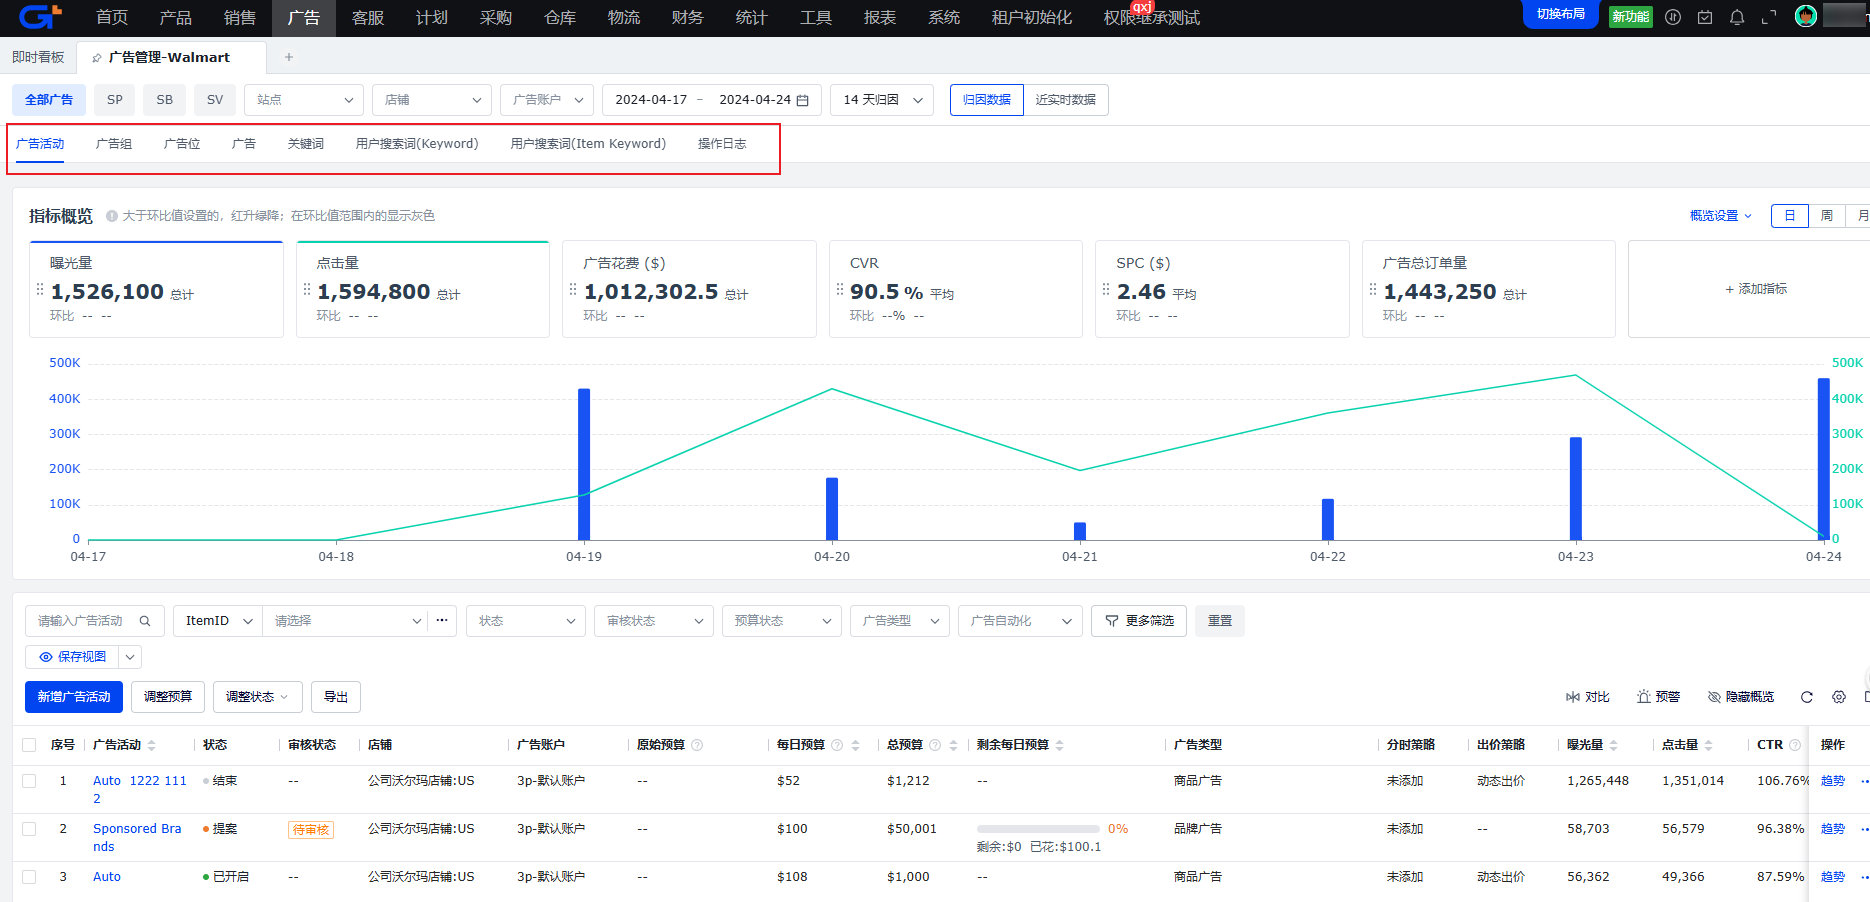Viewport: 1870px width, 902px height.
Task: Click the G logo in the top left
Action: (40, 17)
